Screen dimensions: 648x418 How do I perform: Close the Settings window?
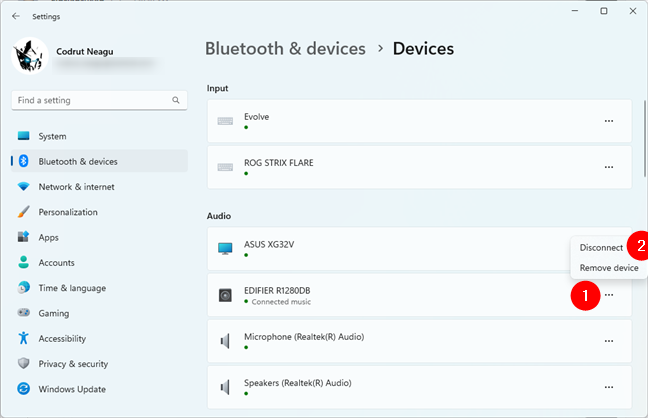(x=633, y=11)
